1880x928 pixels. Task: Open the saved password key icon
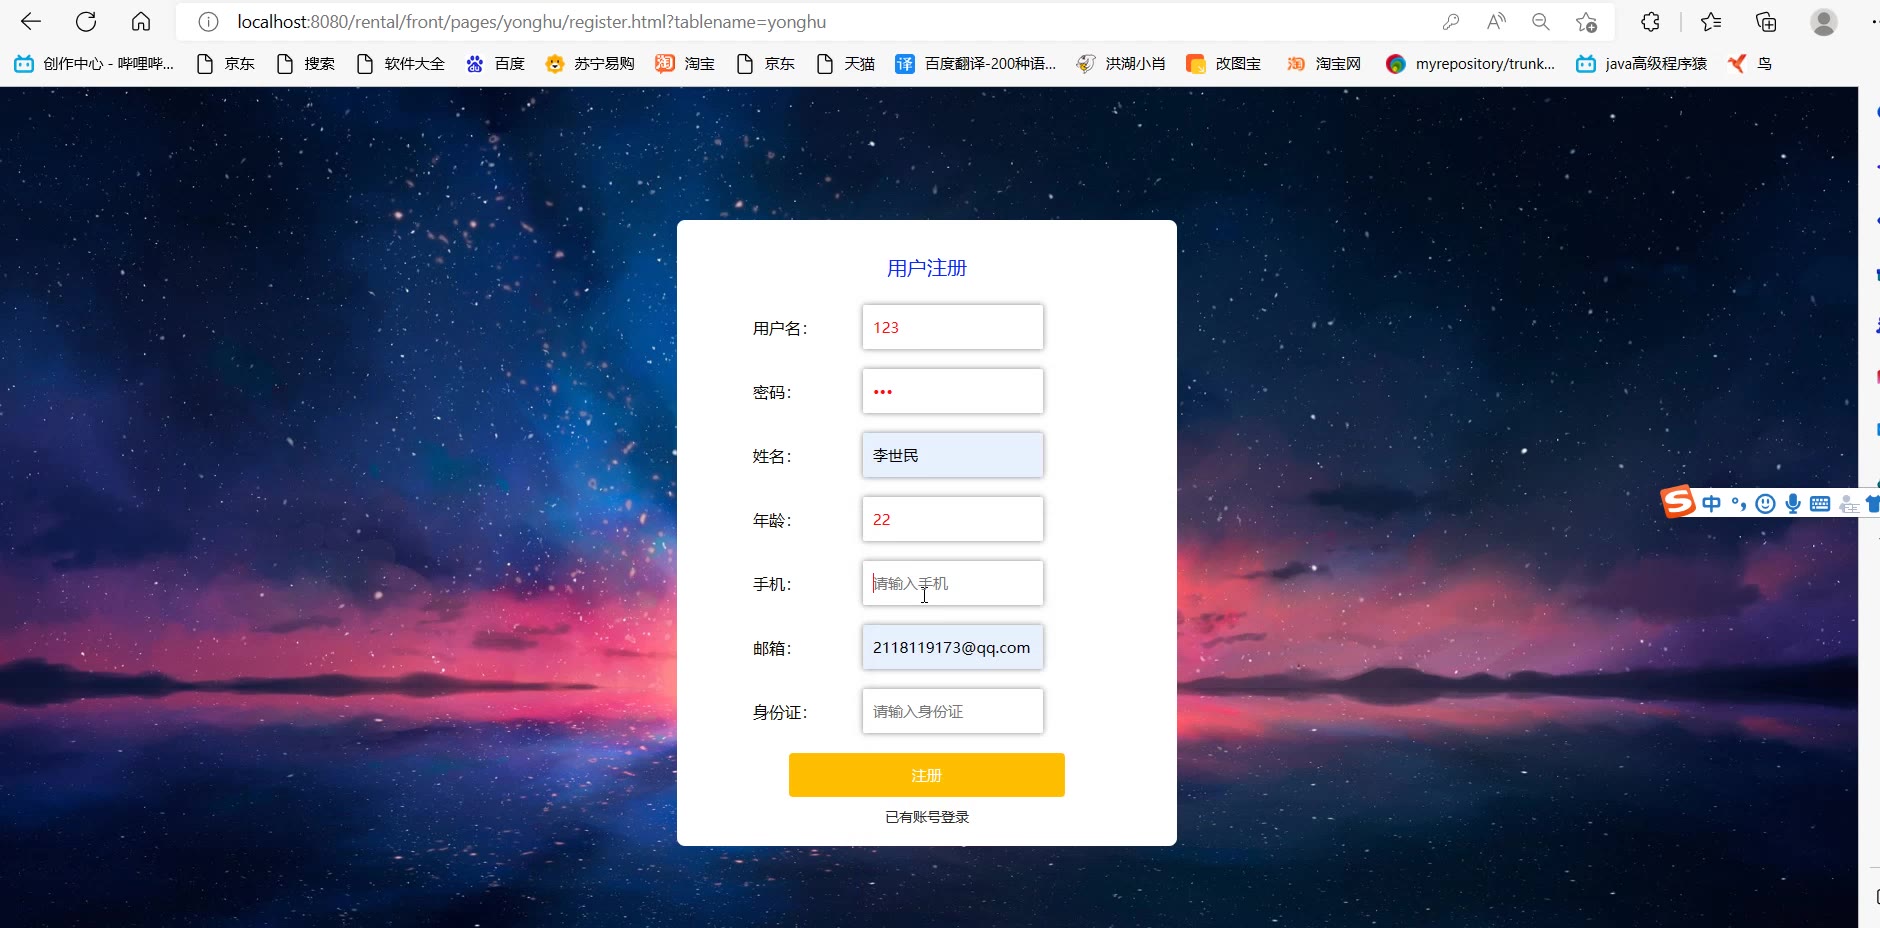1451,22
